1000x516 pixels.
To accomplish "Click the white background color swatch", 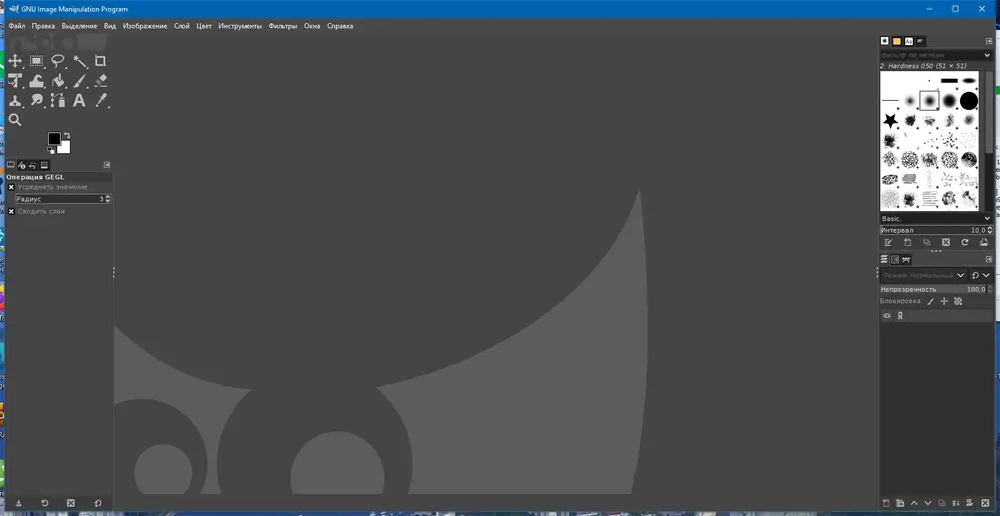I will (x=64, y=148).
